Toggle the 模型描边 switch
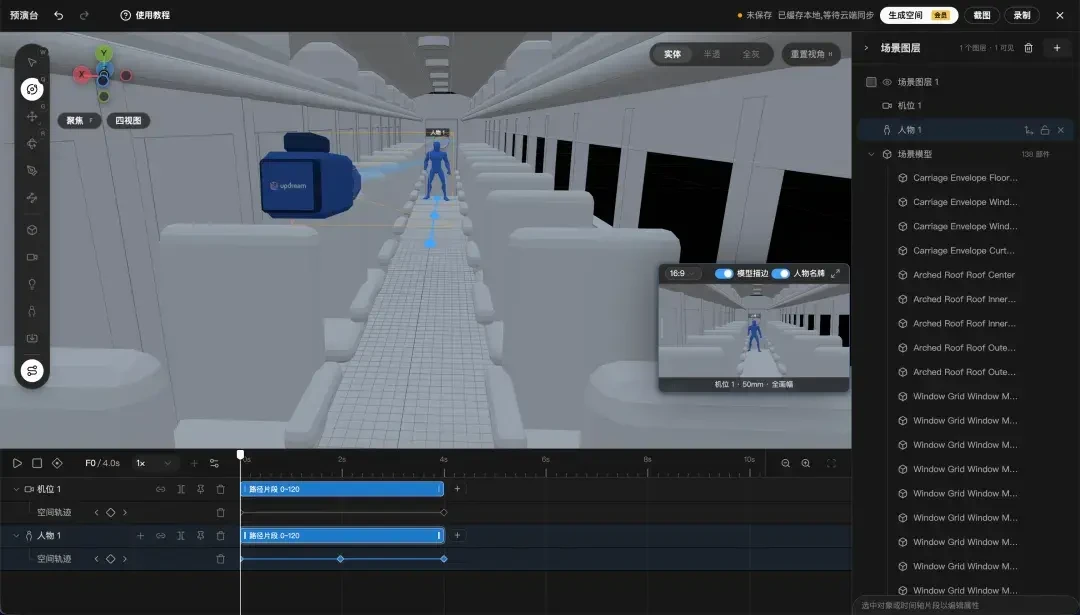Viewport: 1080px width, 615px height. (x=723, y=273)
